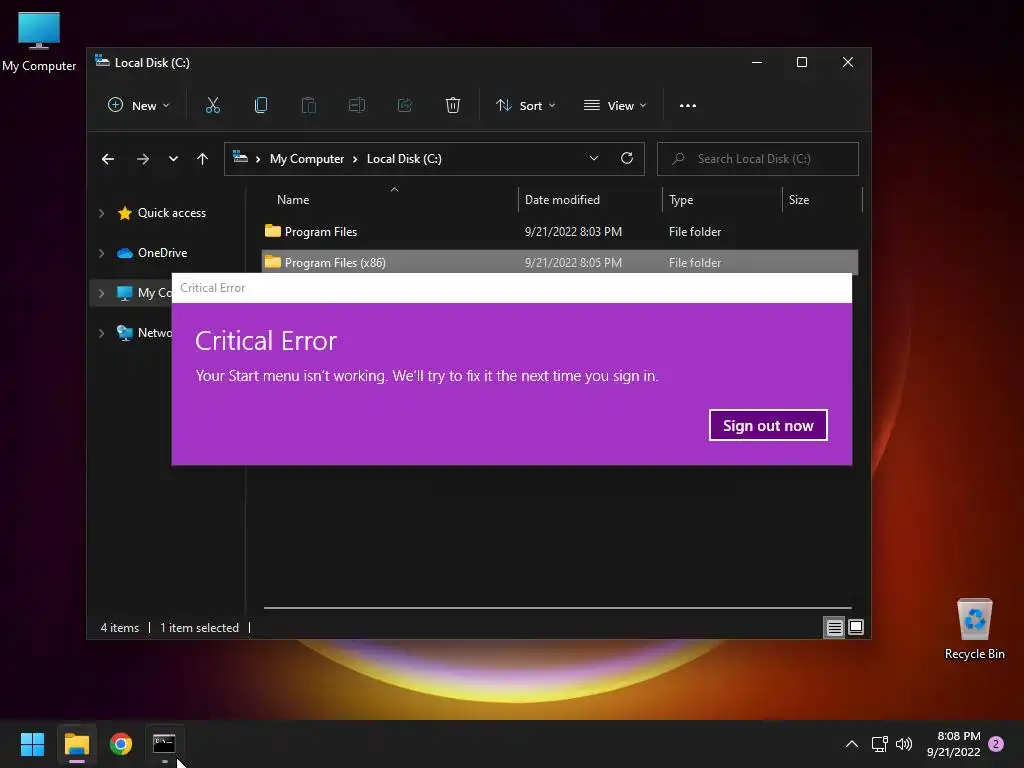
Task: Expand the address bar history dropdown
Action: pyautogui.click(x=594, y=159)
